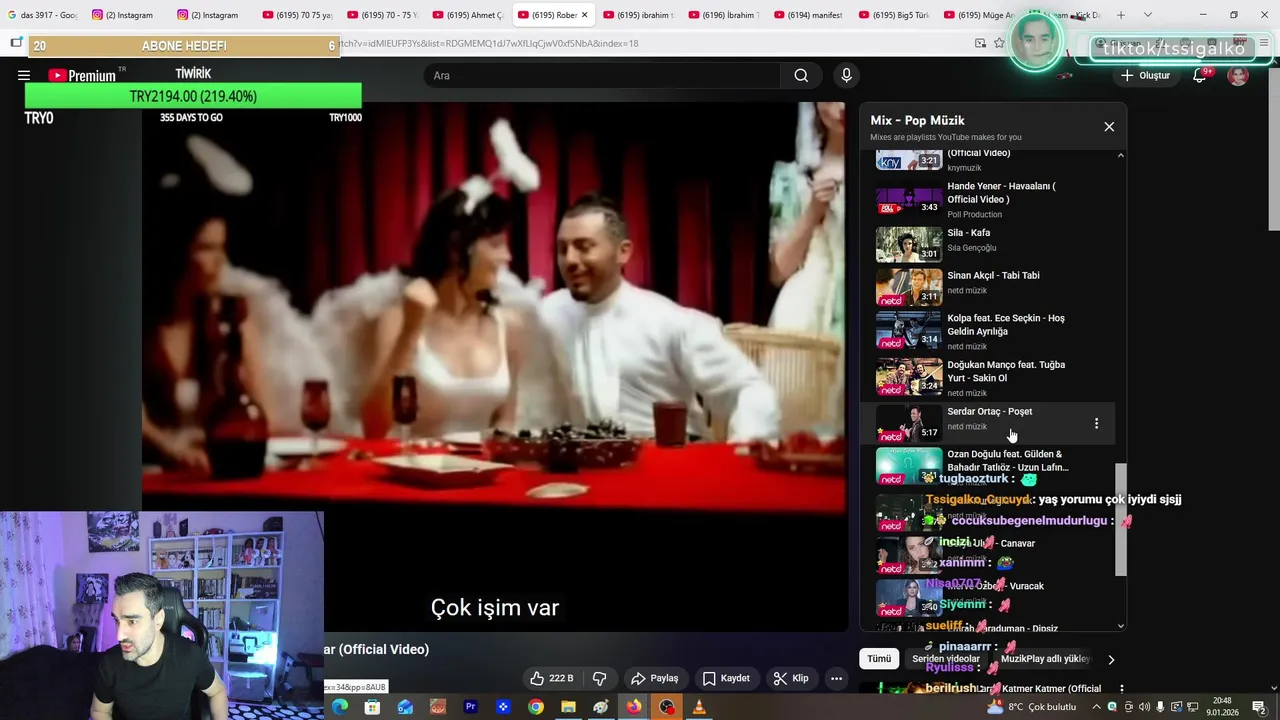Click the YouTube Premium logo
Screen dimensions: 1280x720
82,75
